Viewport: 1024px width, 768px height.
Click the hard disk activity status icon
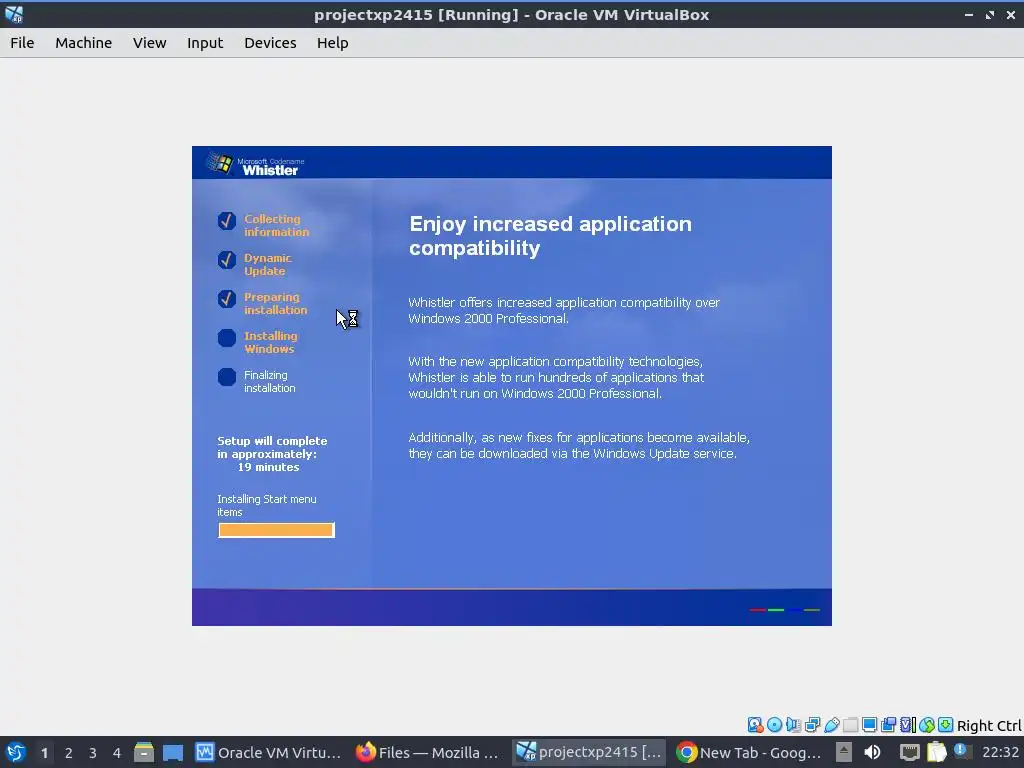755,724
